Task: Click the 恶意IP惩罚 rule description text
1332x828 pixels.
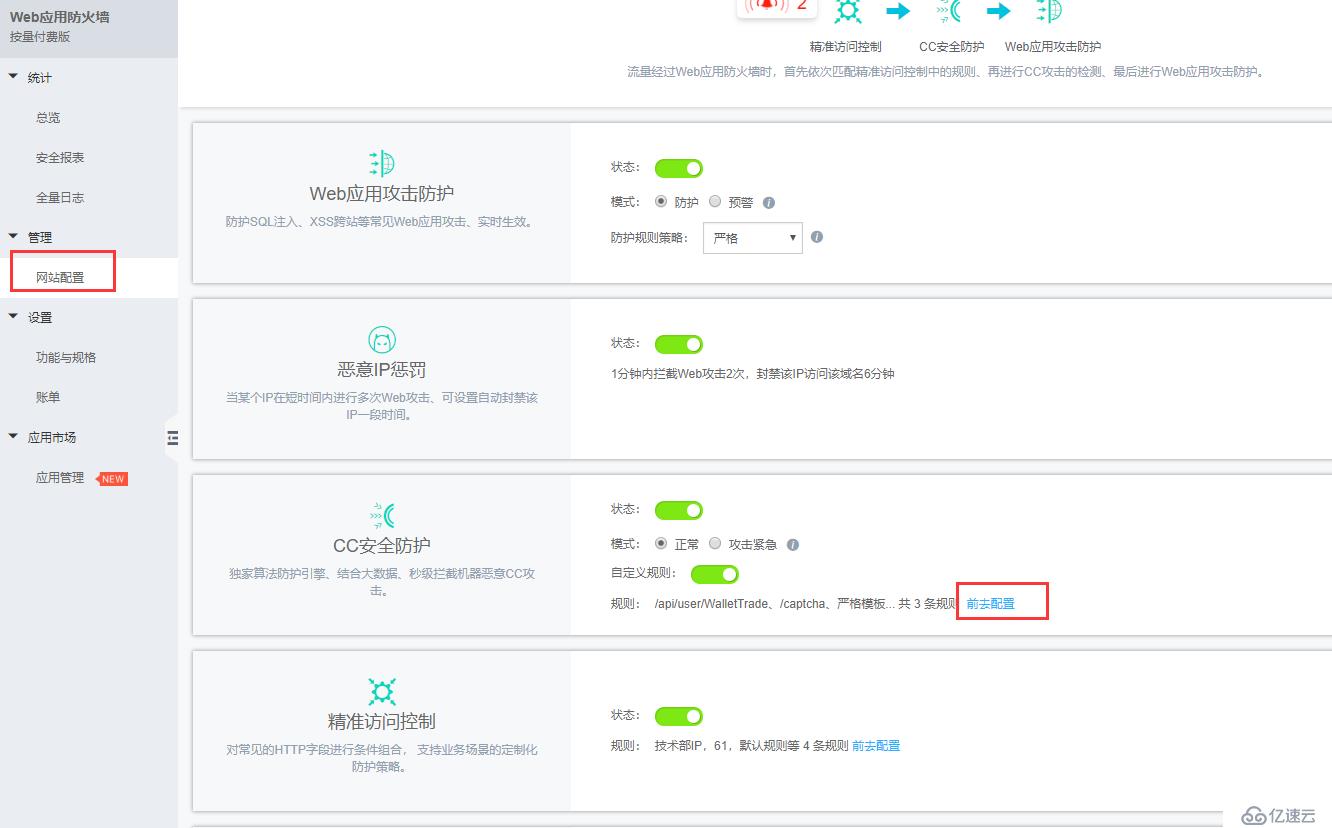Action: coord(752,374)
